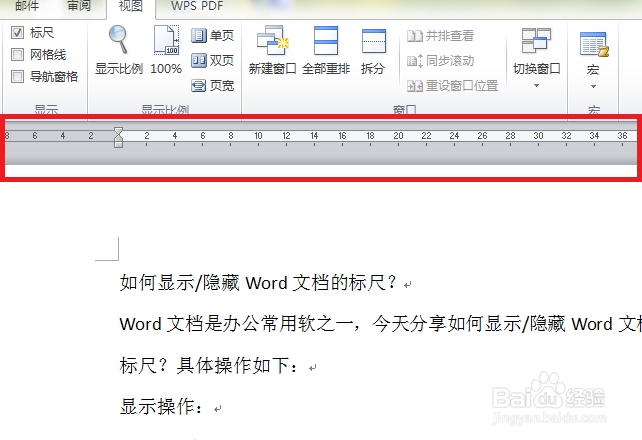This screenshot has height=440, width=642.
Task: Click ruler mark 36
Action: click(x=622, y=135)
